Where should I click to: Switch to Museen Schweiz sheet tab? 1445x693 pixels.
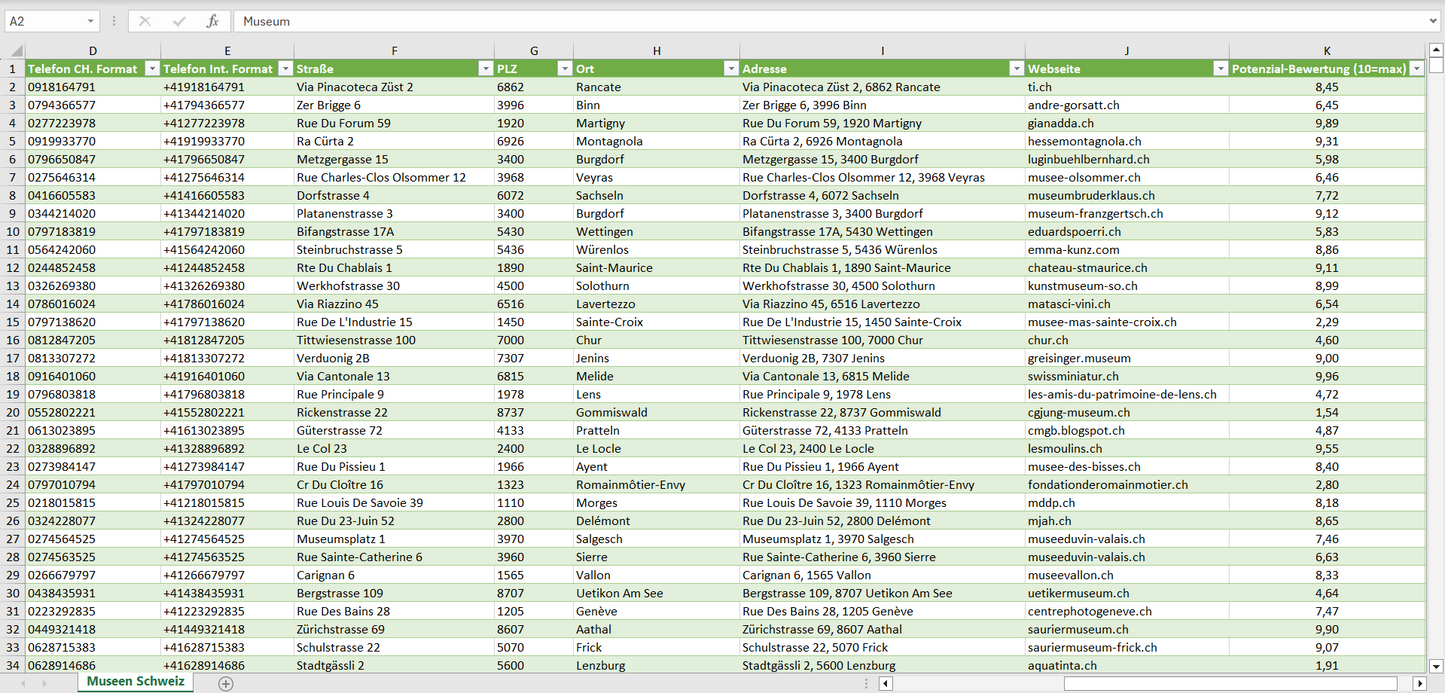(135, 682)
